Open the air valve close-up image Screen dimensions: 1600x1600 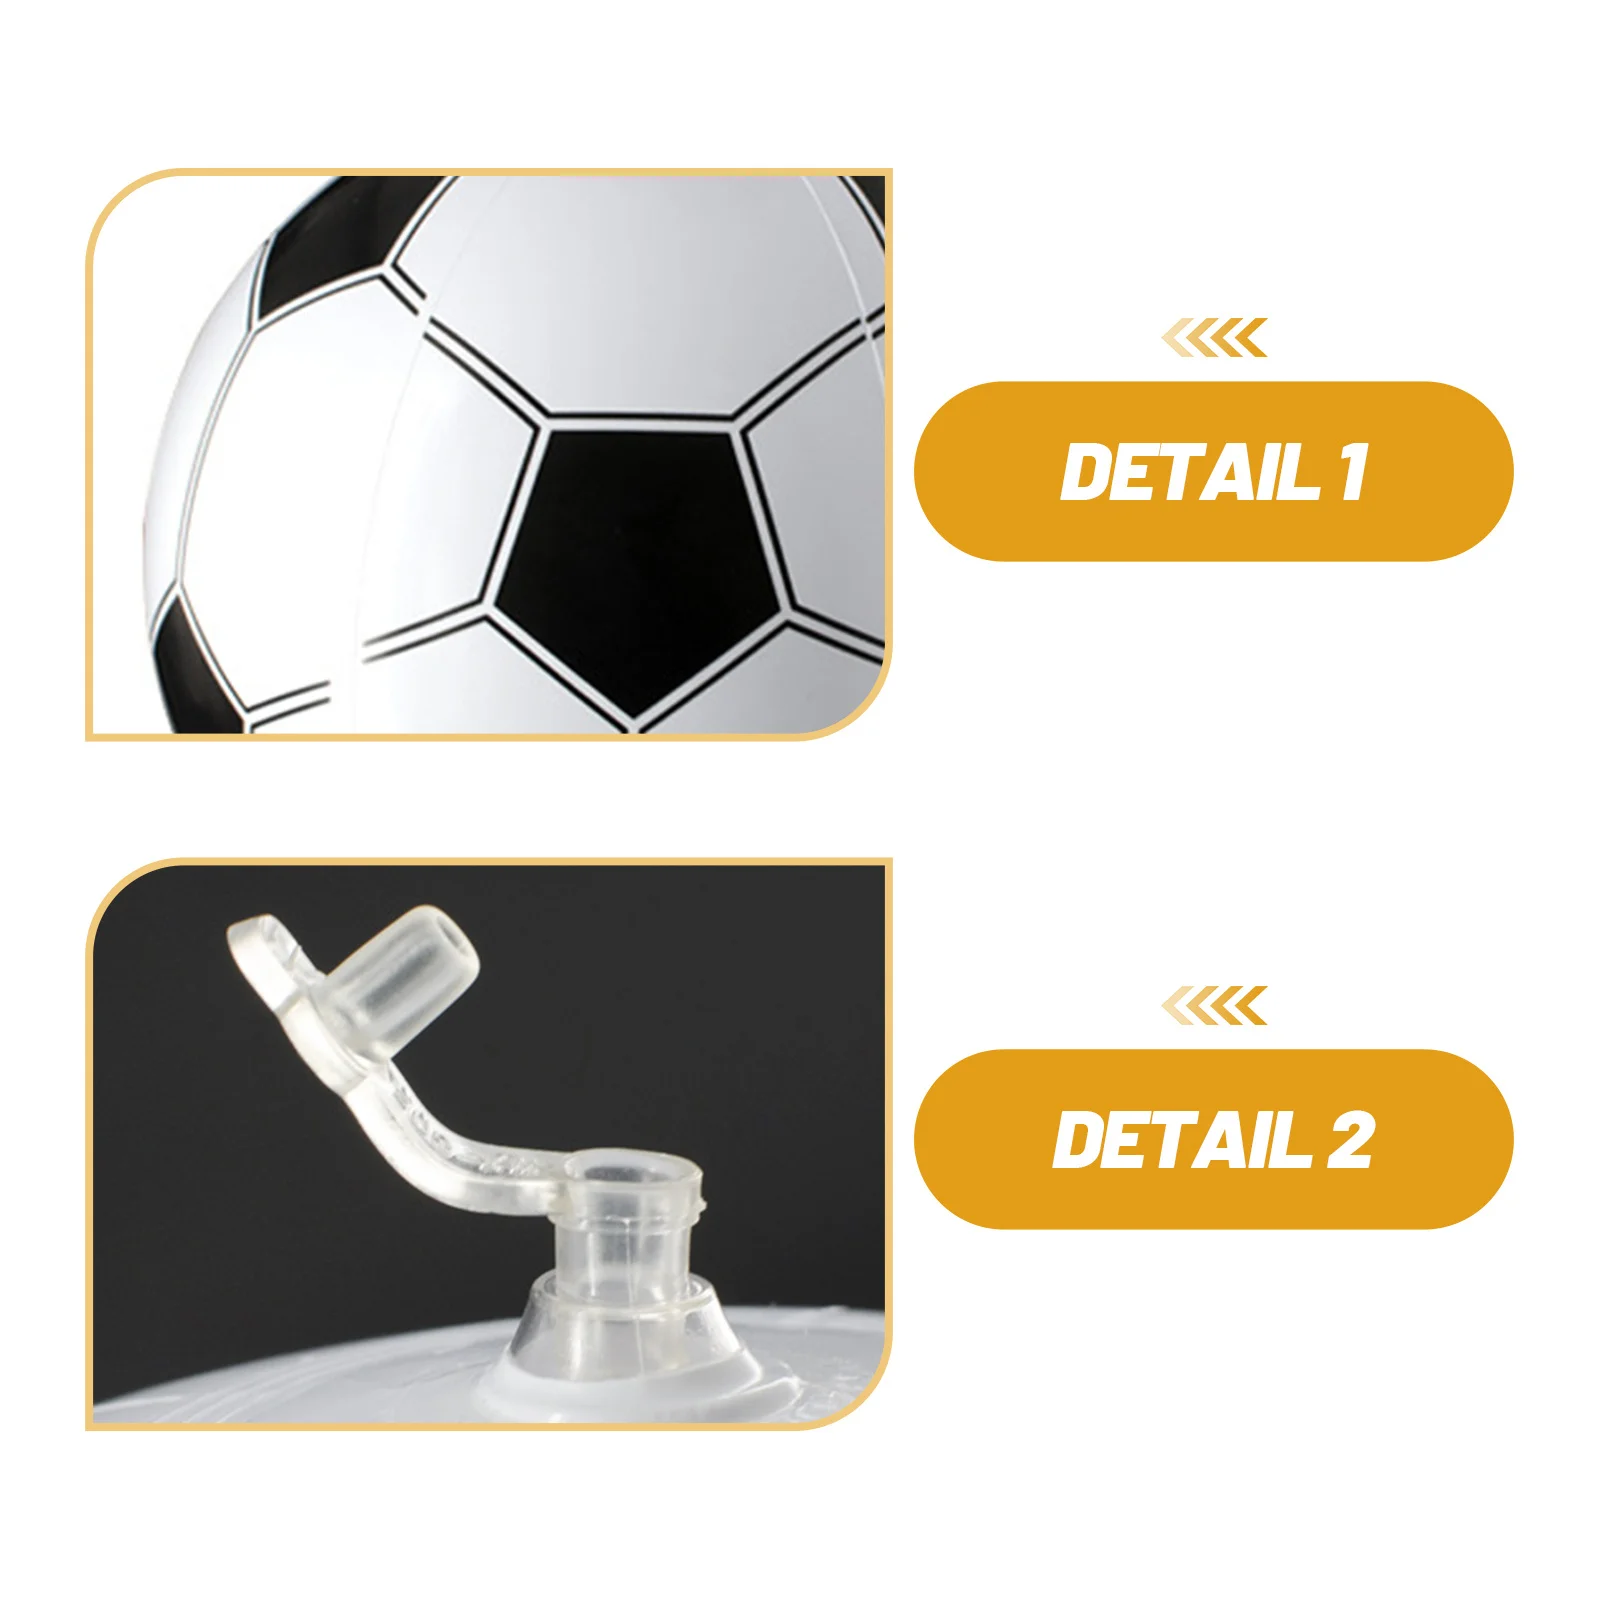(x=488, y=1144)
